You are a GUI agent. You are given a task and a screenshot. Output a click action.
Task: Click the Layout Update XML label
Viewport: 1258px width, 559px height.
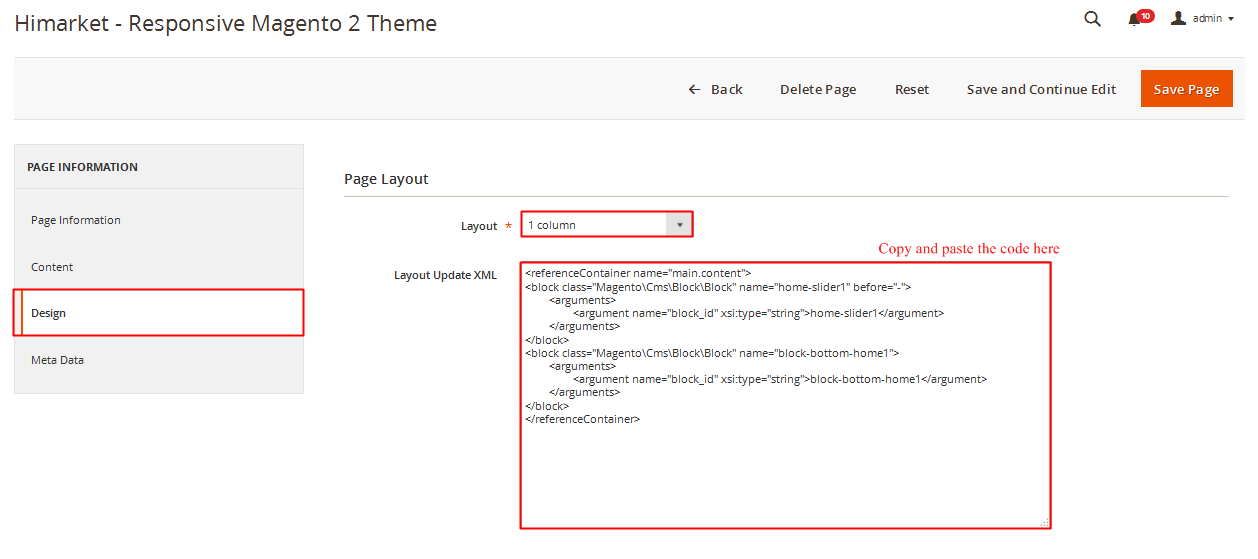click(445, 275)
